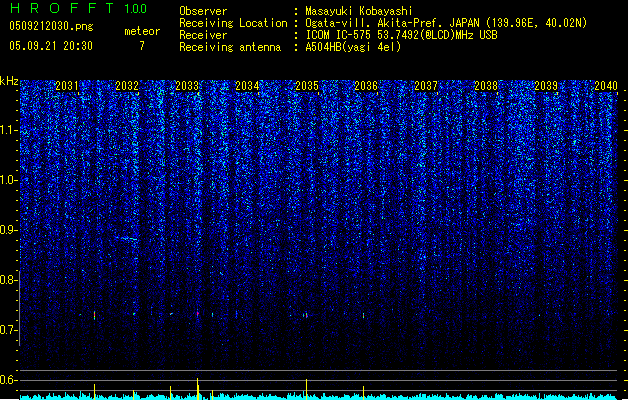Click the echo blip at 2036
The width and height of the screenshot is (629, 400).
363,316
